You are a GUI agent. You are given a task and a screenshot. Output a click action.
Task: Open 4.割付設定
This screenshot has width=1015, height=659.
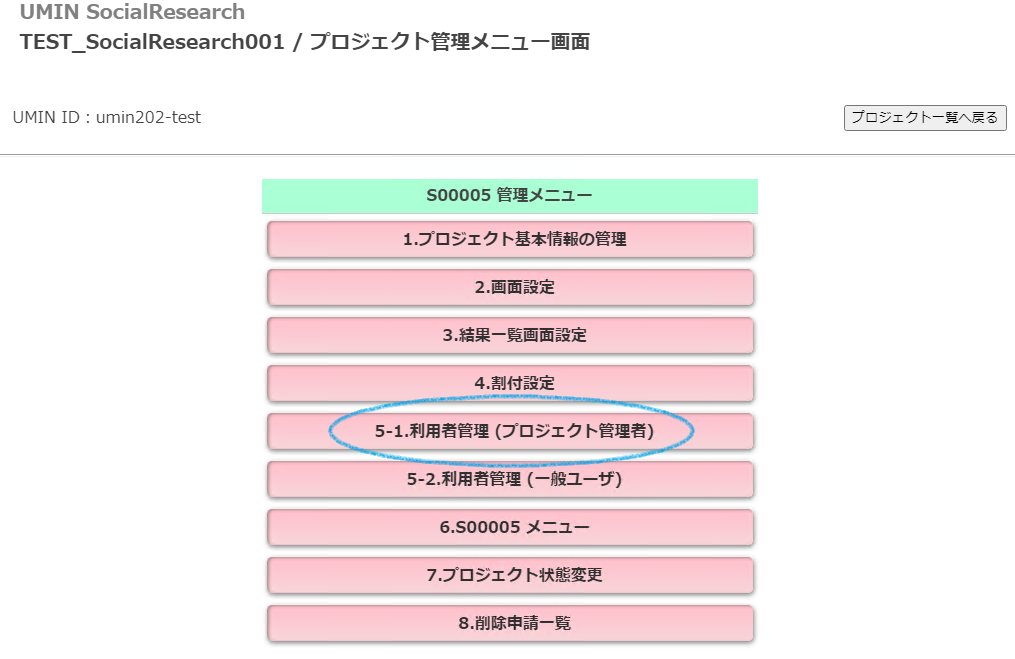coord(510,383)
